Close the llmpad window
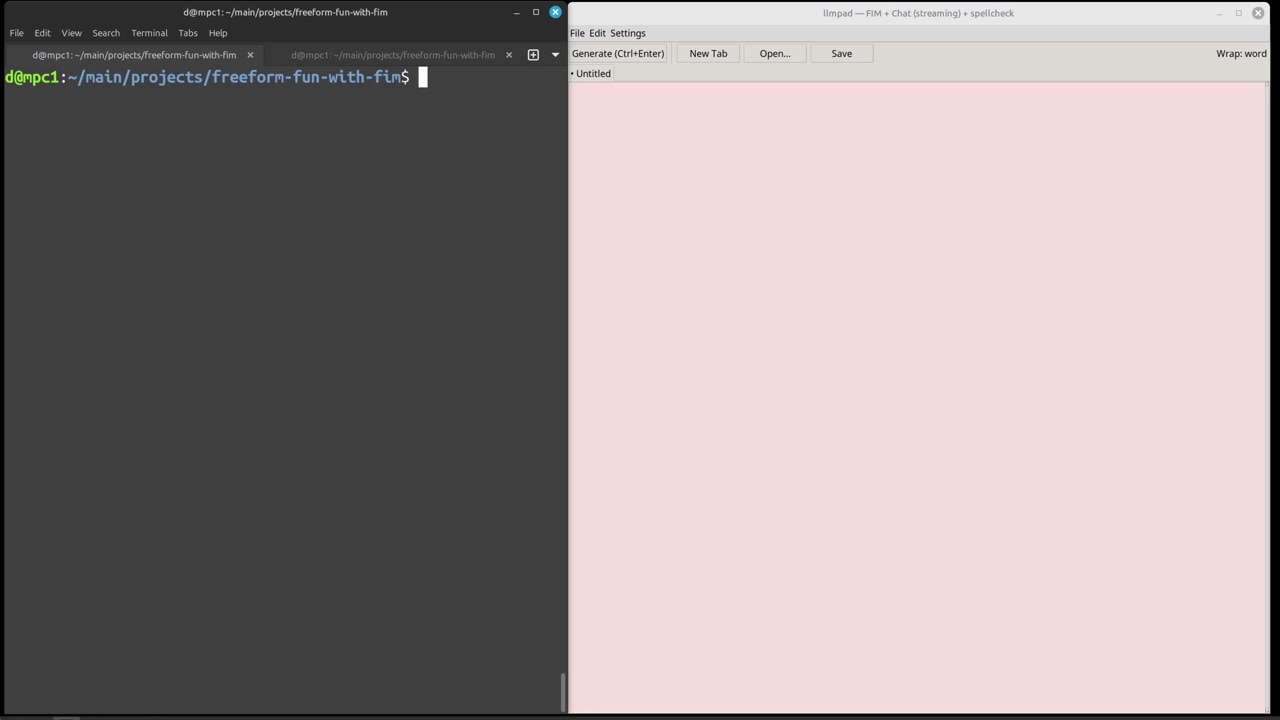The width and height of the screenshot is (1280, 720). point(1259,13)
